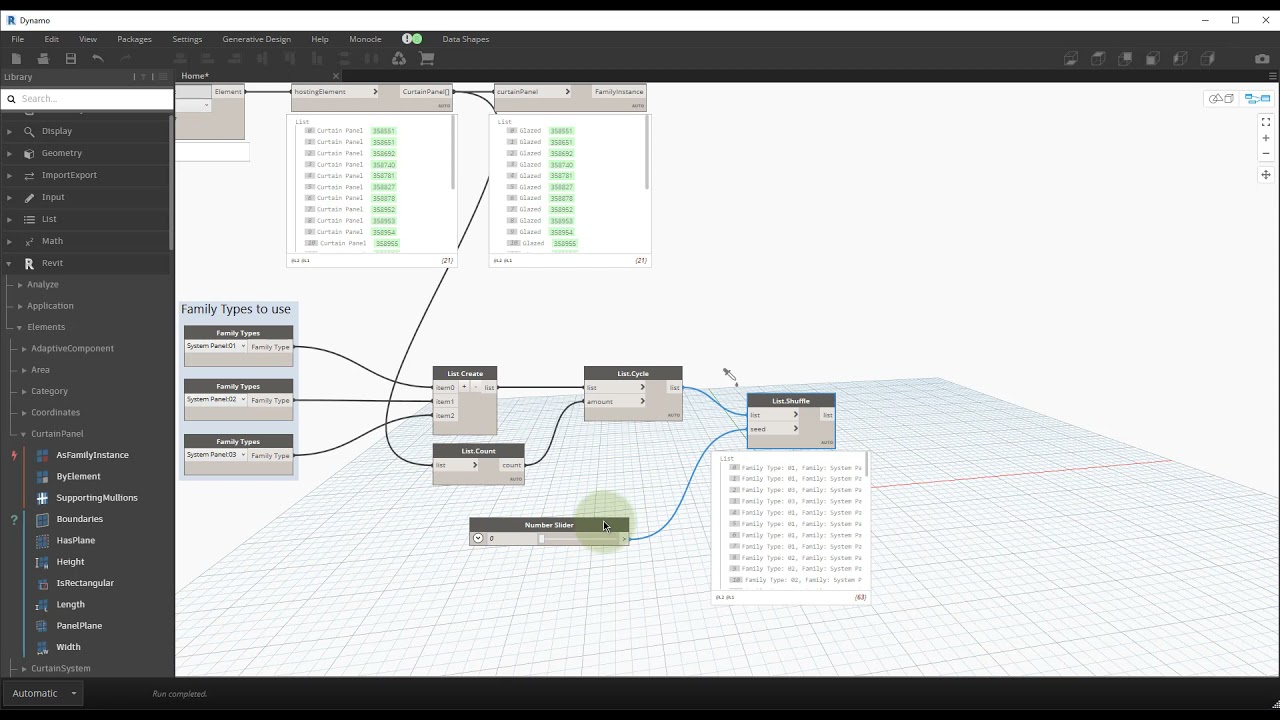Click the Family Types to use group title
Image resolution: width=1280 pixels, height=720 pixels.
pos(236,309)
